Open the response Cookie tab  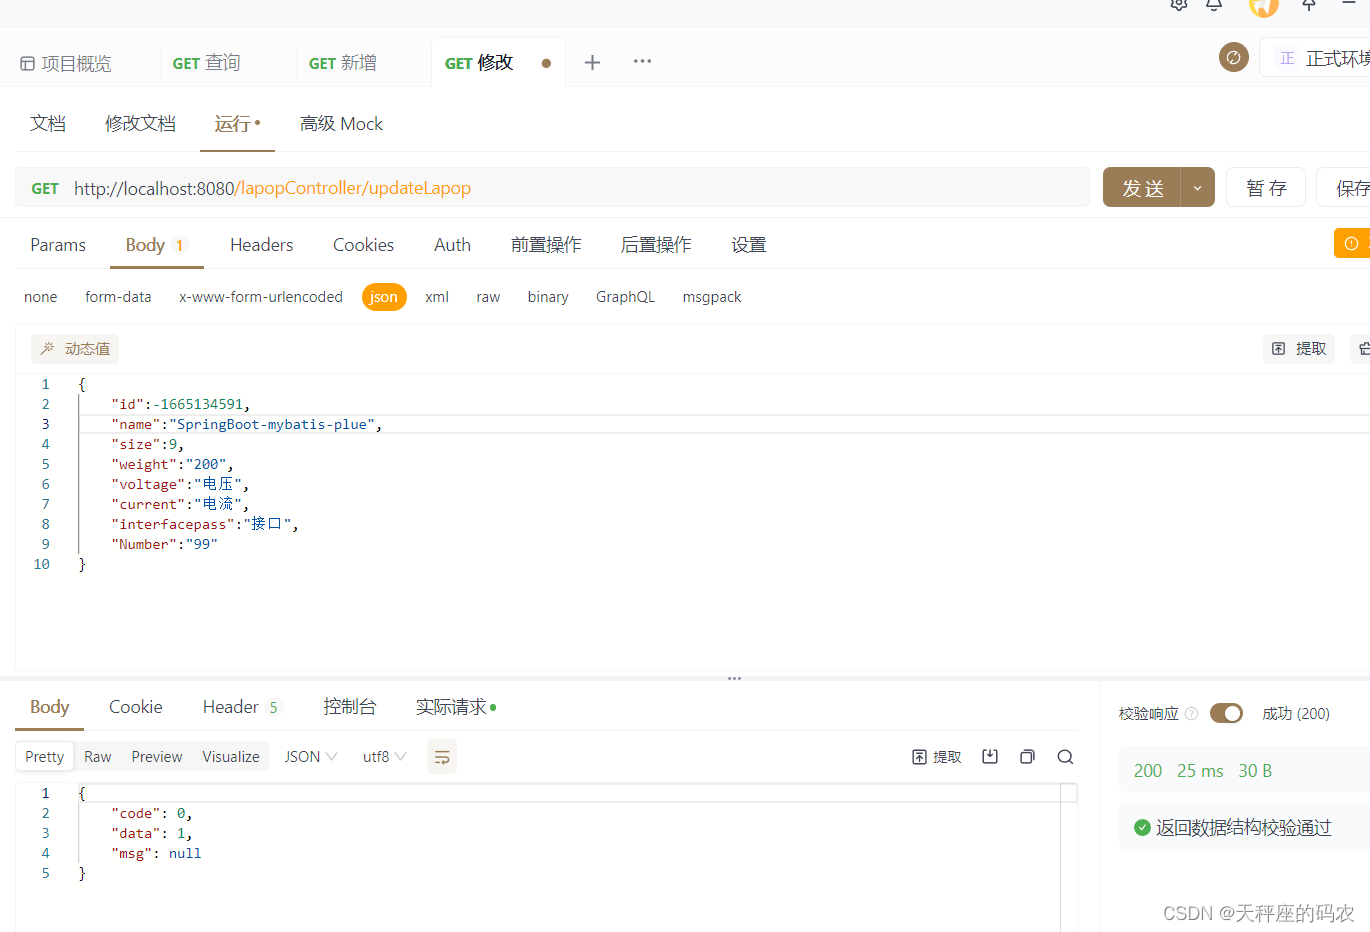pos(136,707)
